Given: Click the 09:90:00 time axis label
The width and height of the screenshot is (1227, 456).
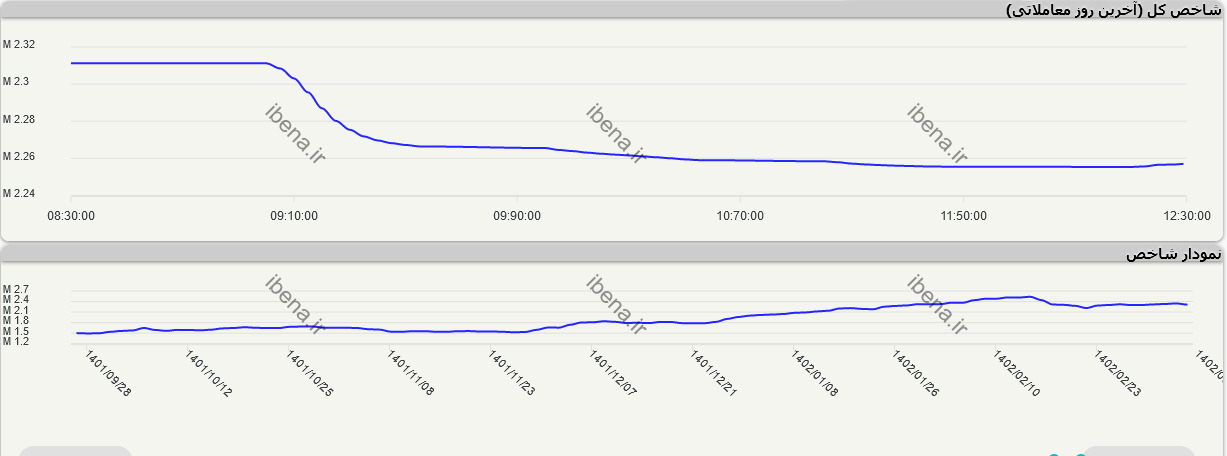Looking at the screenshot, I should click(517, 215).
